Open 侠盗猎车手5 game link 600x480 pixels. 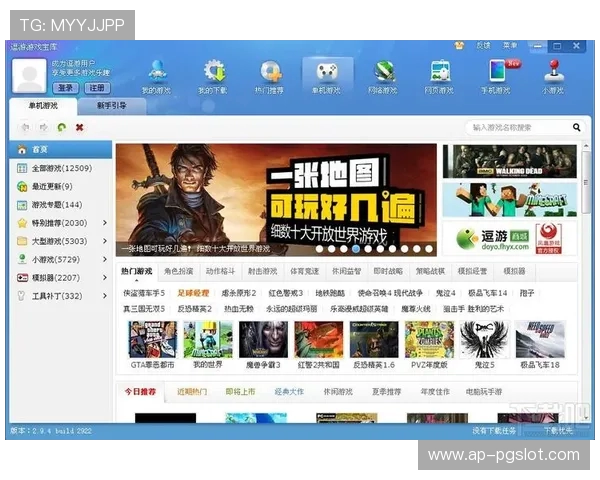[144, 293]
